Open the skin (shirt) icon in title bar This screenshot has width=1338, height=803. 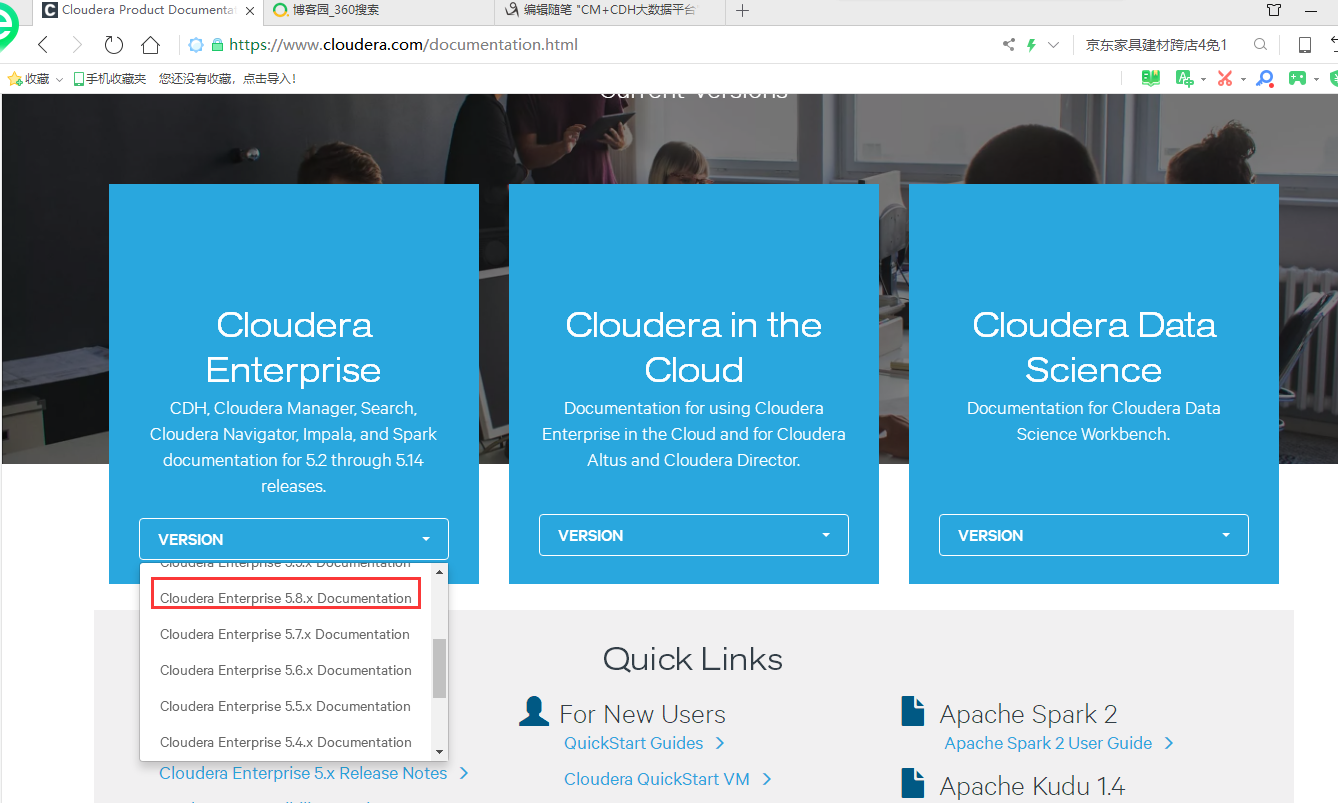1274,10
